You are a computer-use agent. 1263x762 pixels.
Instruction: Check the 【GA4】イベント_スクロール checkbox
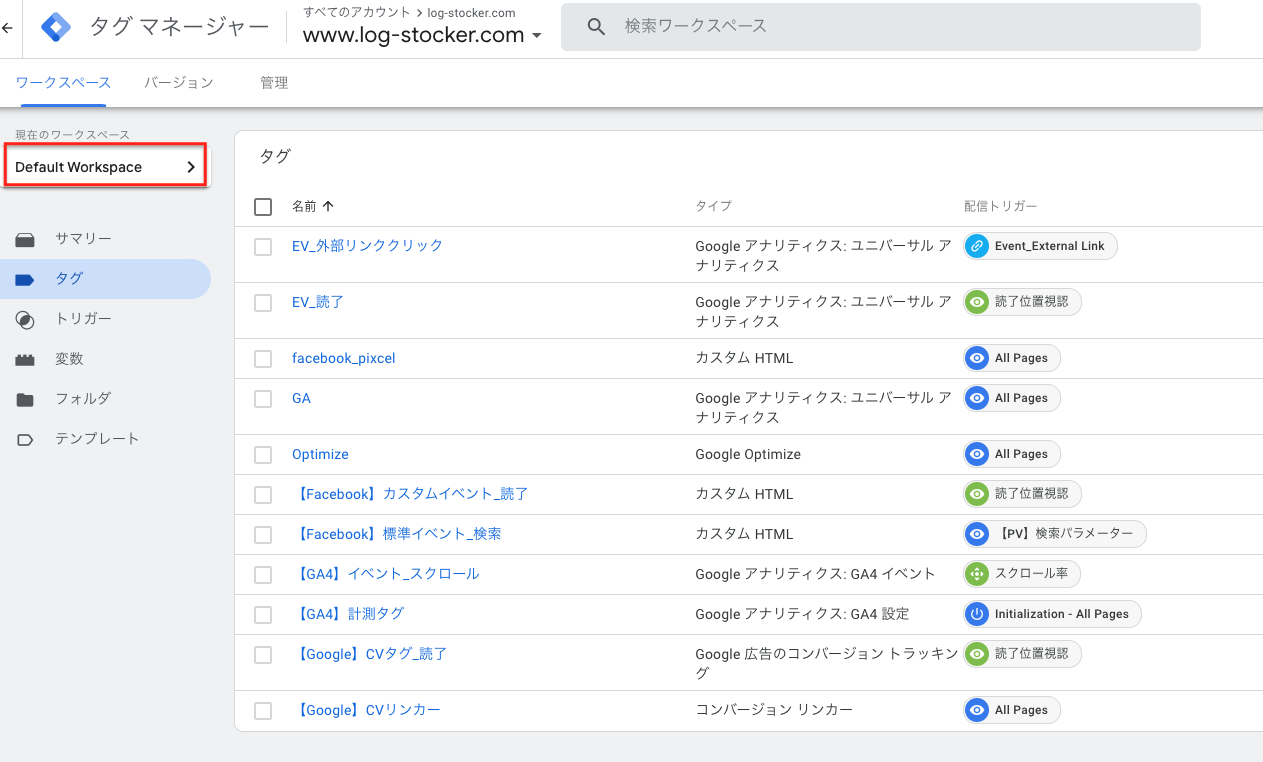tap(263, 574)
